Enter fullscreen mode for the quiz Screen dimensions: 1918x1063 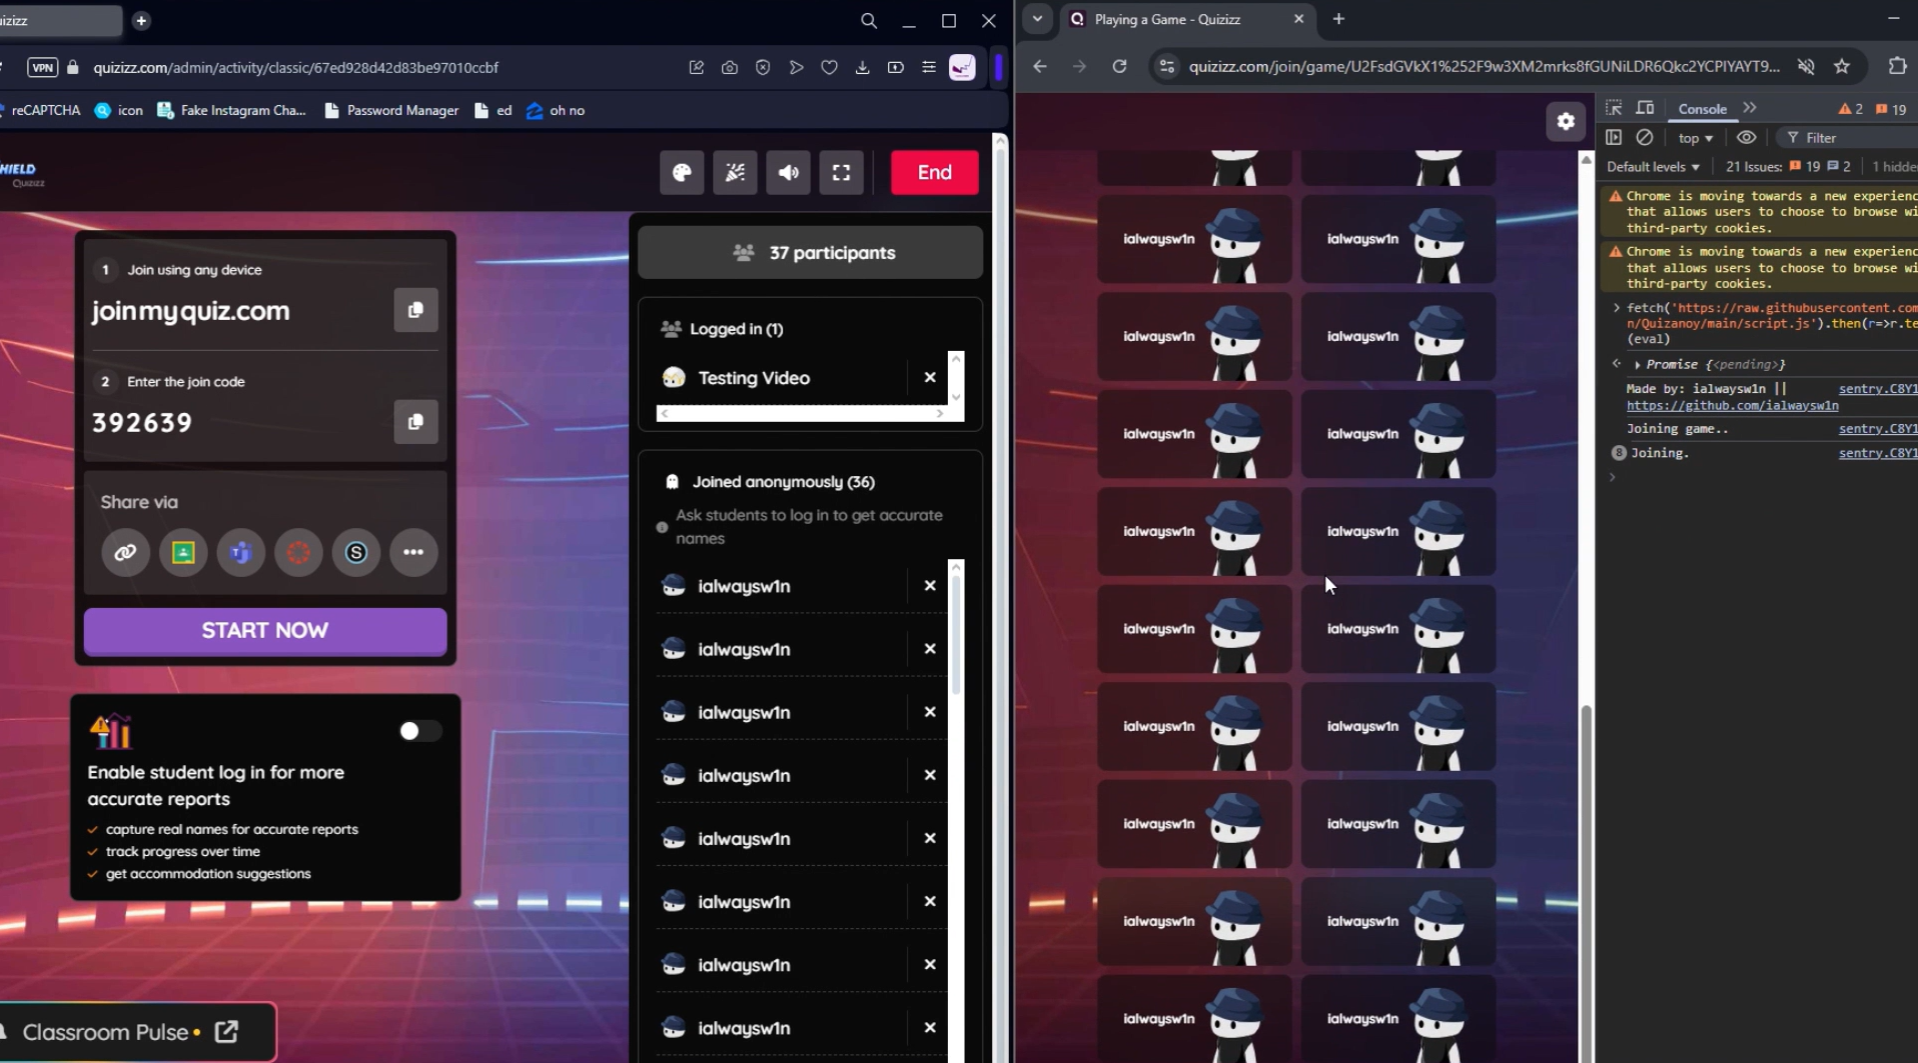841,172
